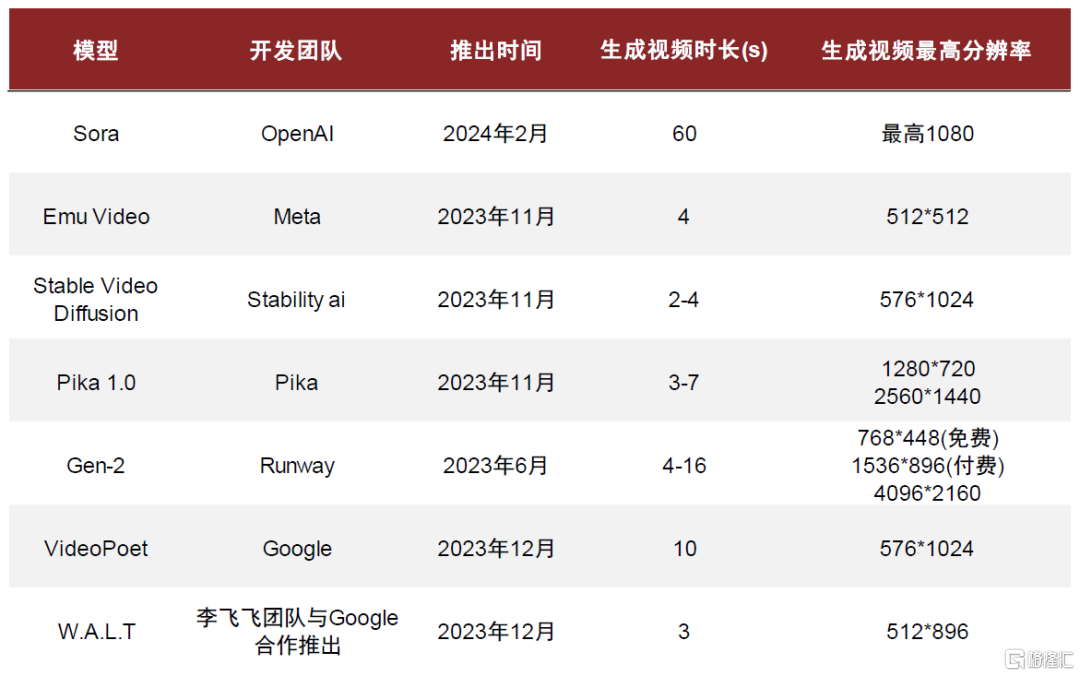Select the Sora model cell
1080x676 pixels.
point(96,134)
